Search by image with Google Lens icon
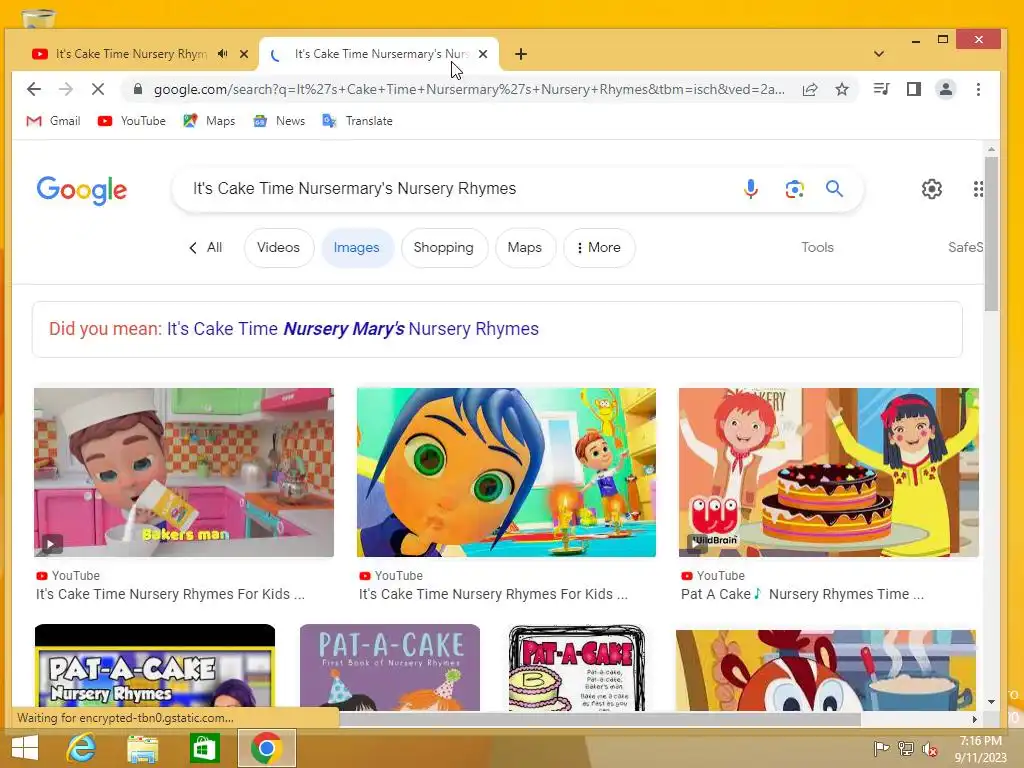 pyautogui.click(x=794, y=189)
